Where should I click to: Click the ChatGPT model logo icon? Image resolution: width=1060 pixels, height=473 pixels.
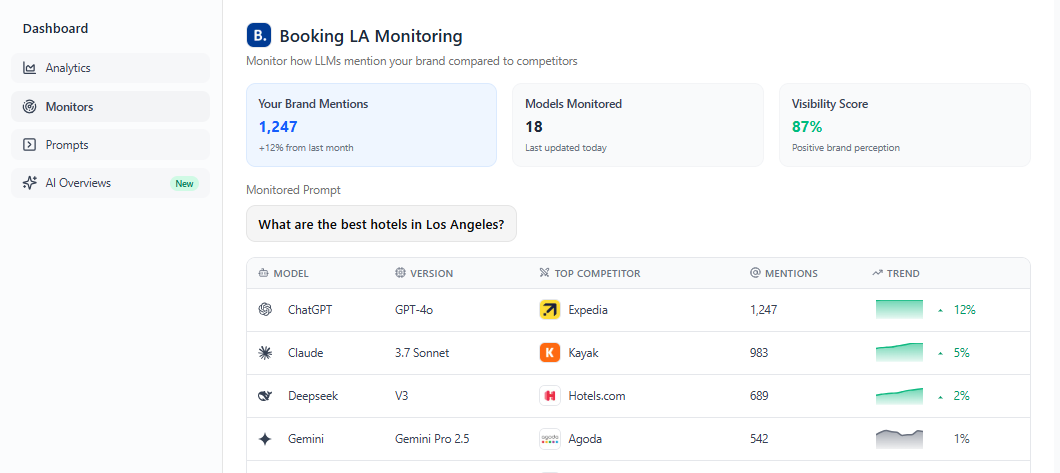pyautogui.click(x=265, y=309)
